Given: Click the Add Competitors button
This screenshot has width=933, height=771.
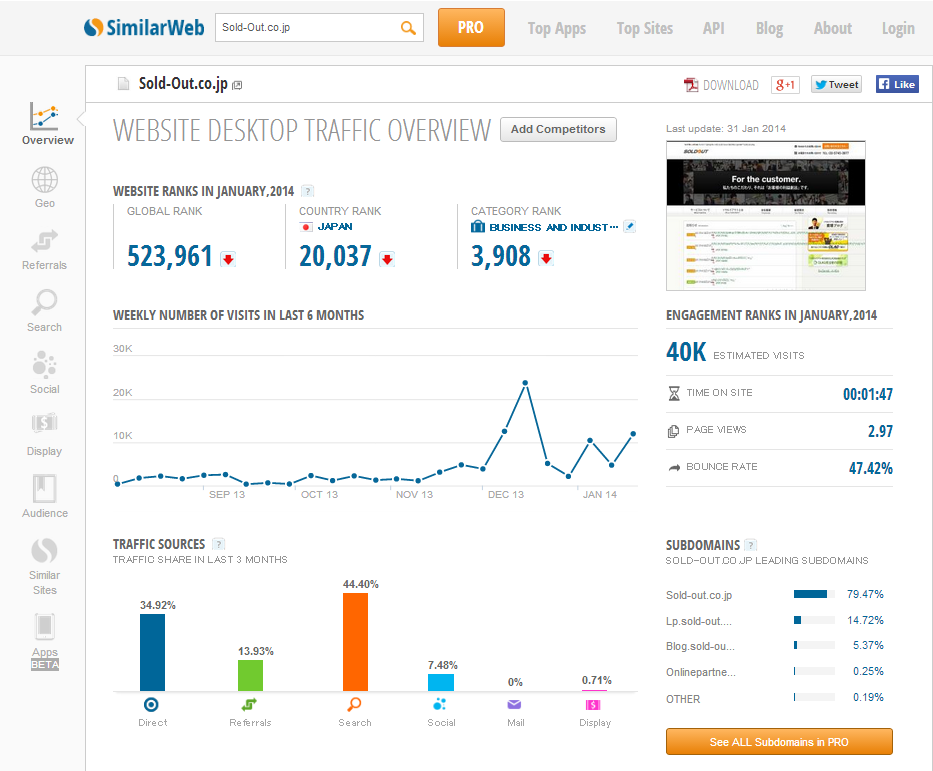Looking at the screenshot, I should click(x=558, y=129).
